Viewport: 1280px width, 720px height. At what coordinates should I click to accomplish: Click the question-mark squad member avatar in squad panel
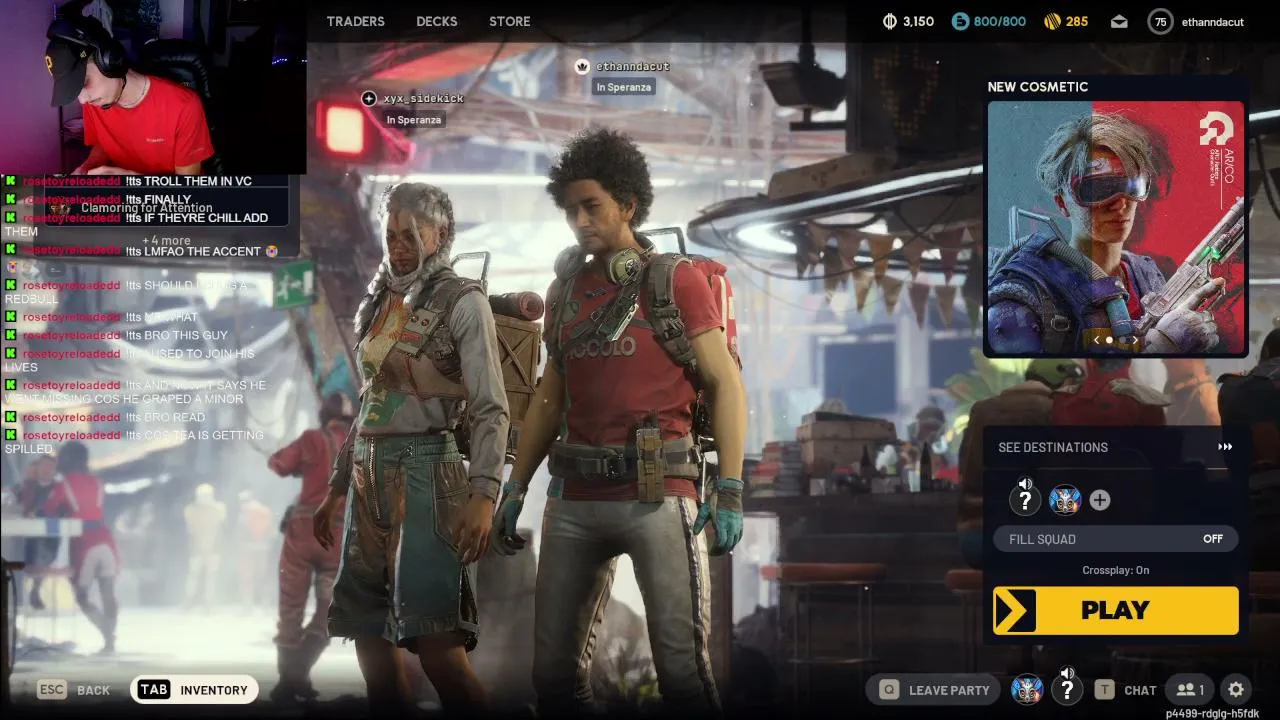(x=1025, y=500)
